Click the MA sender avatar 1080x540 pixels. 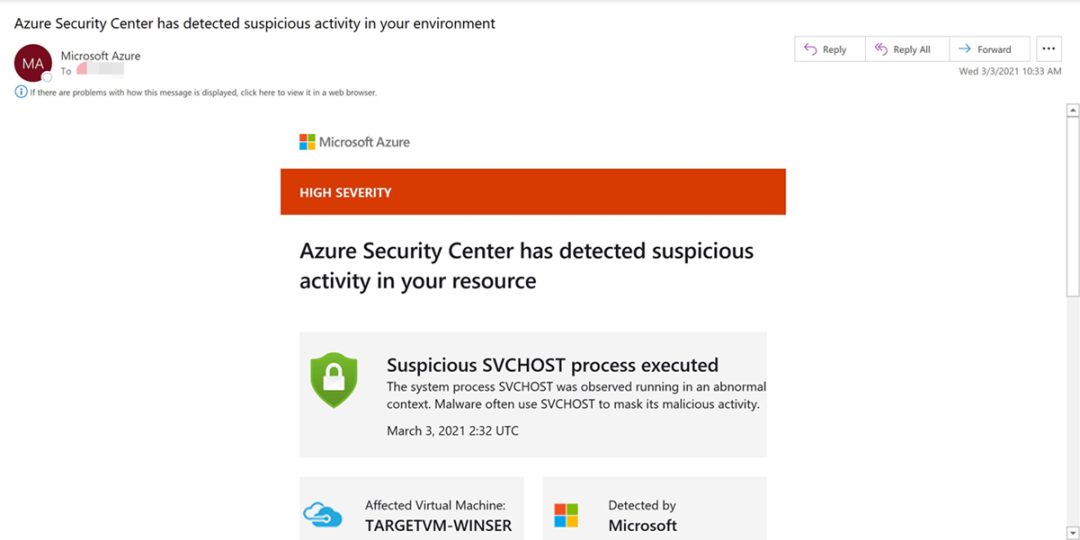[x=32, y=63]
